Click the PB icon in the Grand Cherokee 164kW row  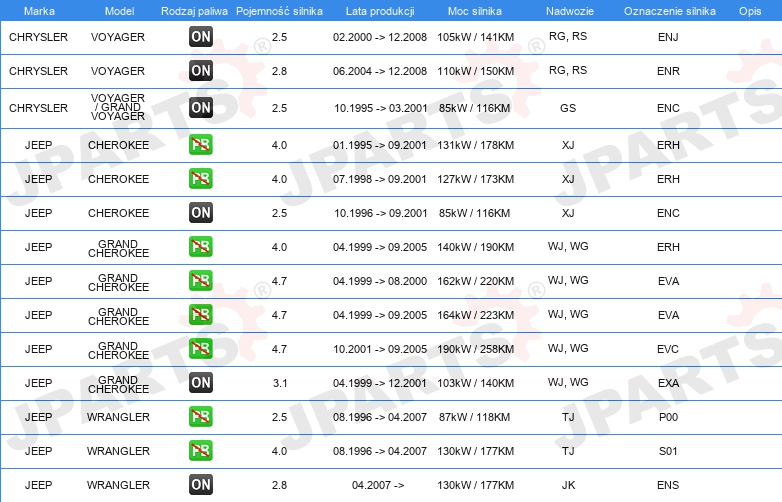[x=200, y=314]
